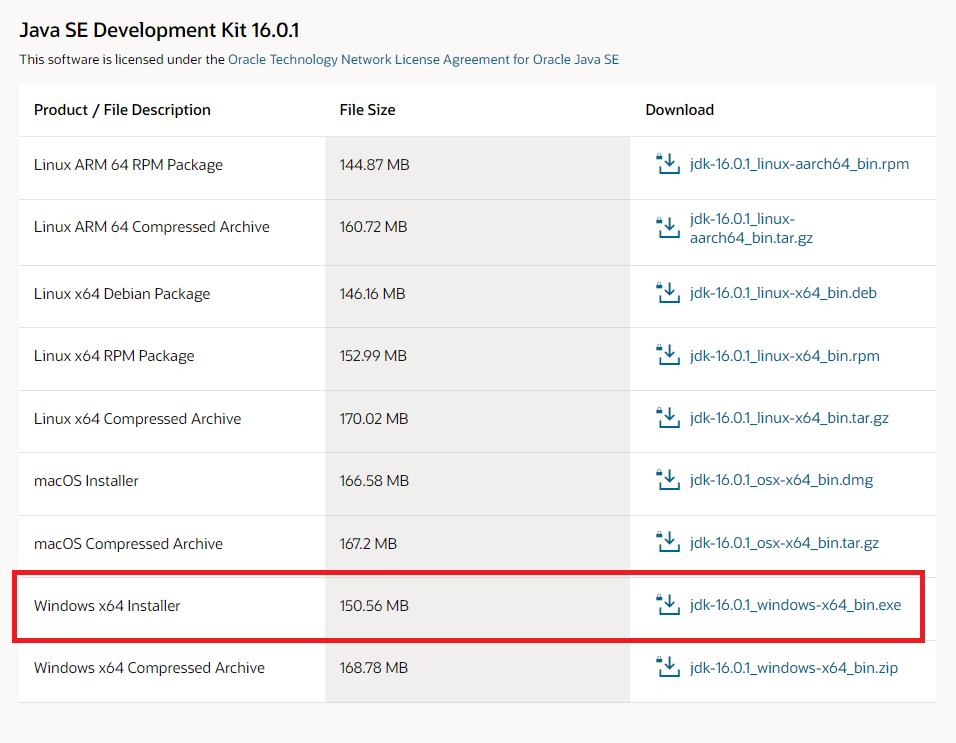Click the 'Product / File Description' column header
Screen dimensions: 956x743
pos(123,110)
